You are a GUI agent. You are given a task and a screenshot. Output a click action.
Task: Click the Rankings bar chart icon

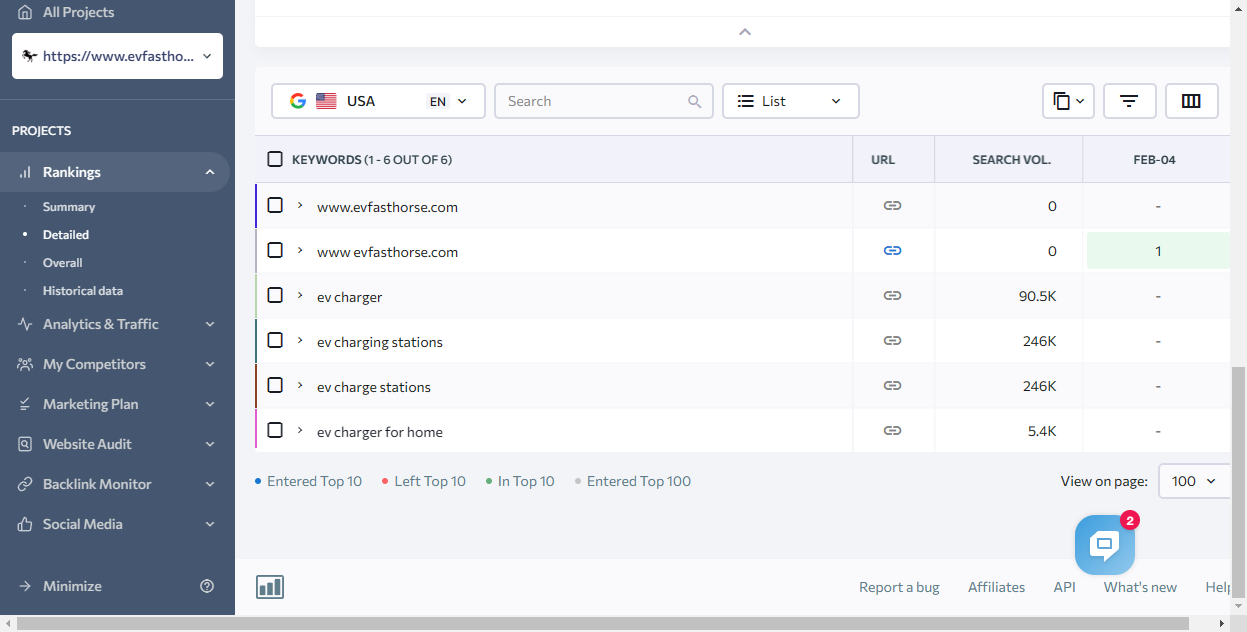pos(26,172)
